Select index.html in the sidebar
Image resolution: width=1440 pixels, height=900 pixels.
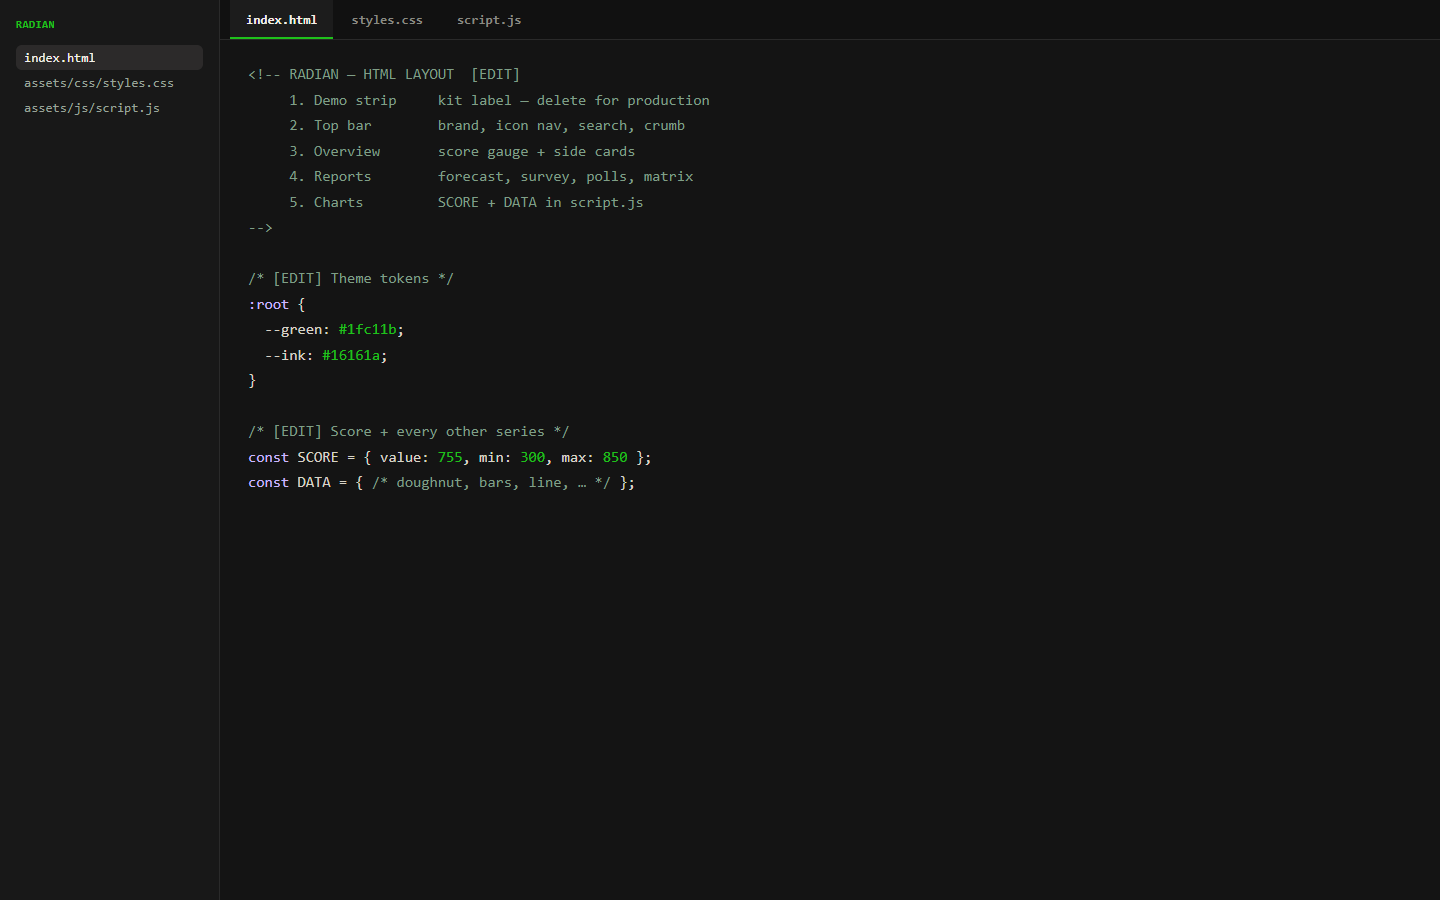(x=109, y=58)
